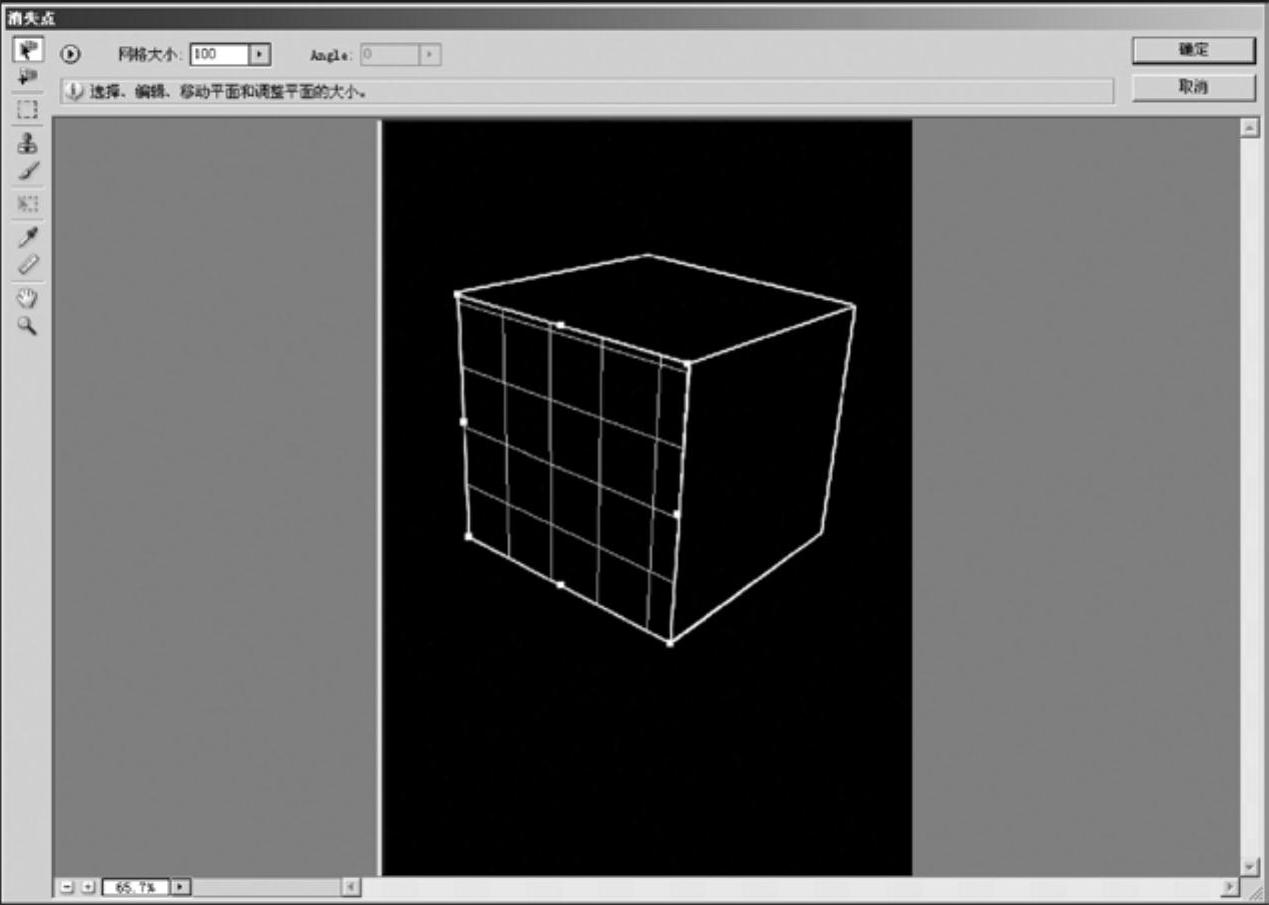Click the bottom edge midpoint handle of the grid plane
Screen dimensions: 1269x905
pyautogui.click(x=560, y=584)
